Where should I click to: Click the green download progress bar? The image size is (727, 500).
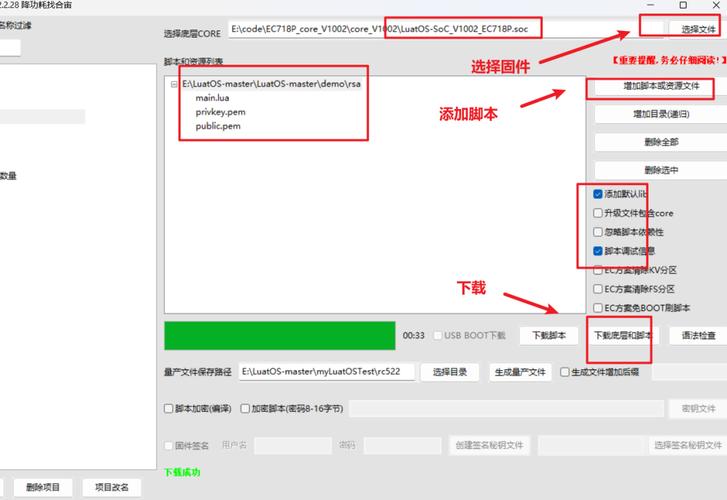pyautogui.click(x=280, y=335)
